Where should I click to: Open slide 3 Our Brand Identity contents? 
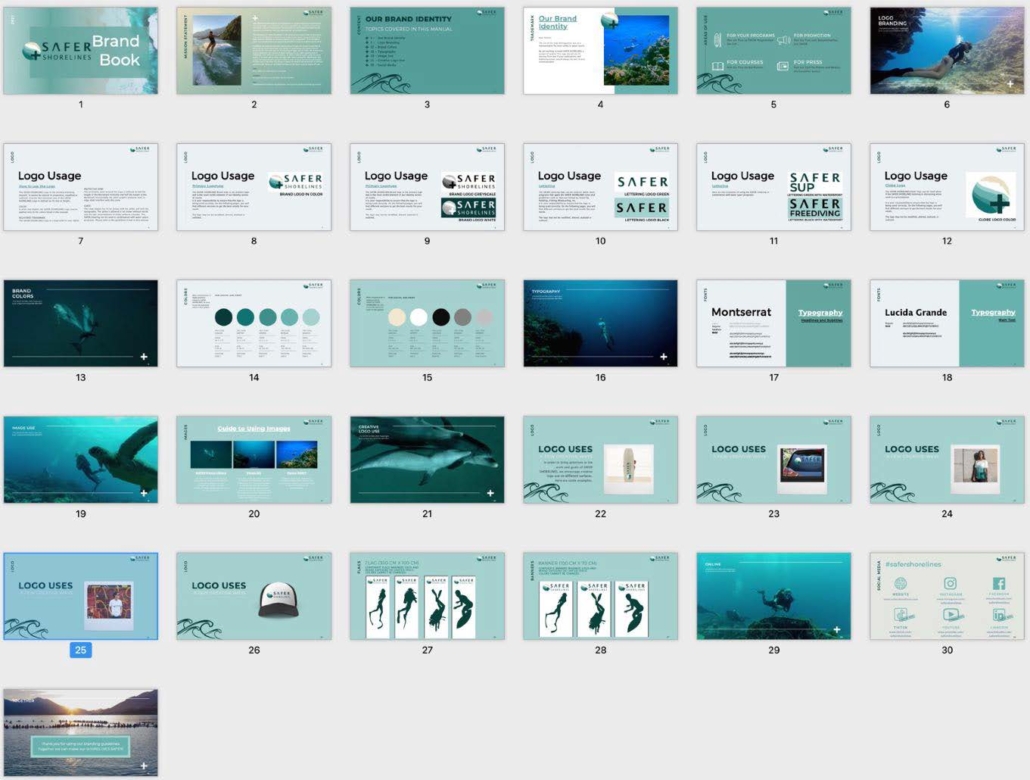point(427,51)
